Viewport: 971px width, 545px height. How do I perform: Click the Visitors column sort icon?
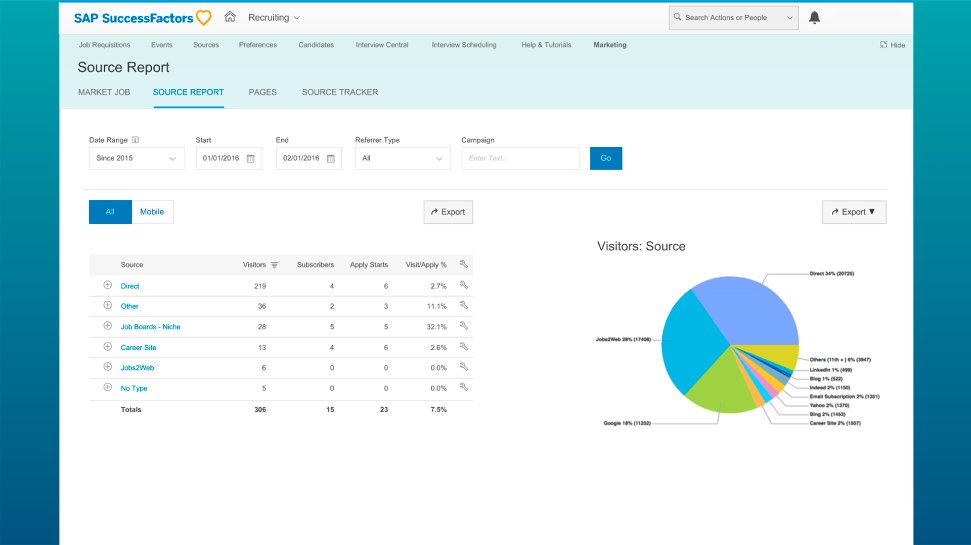tap(274, 265)
